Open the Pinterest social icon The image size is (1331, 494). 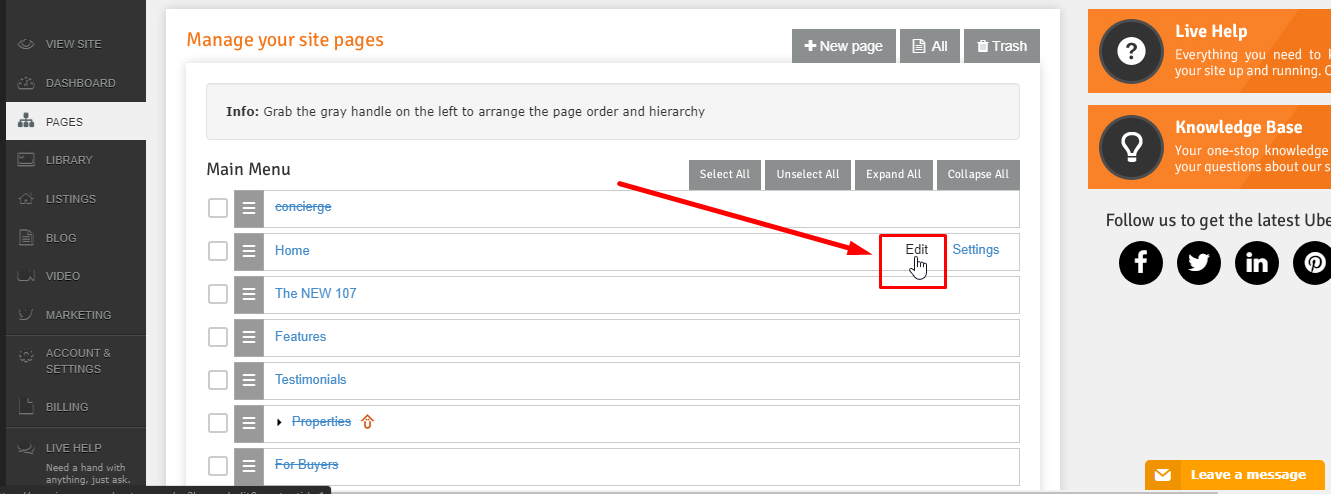[1314, 263]
